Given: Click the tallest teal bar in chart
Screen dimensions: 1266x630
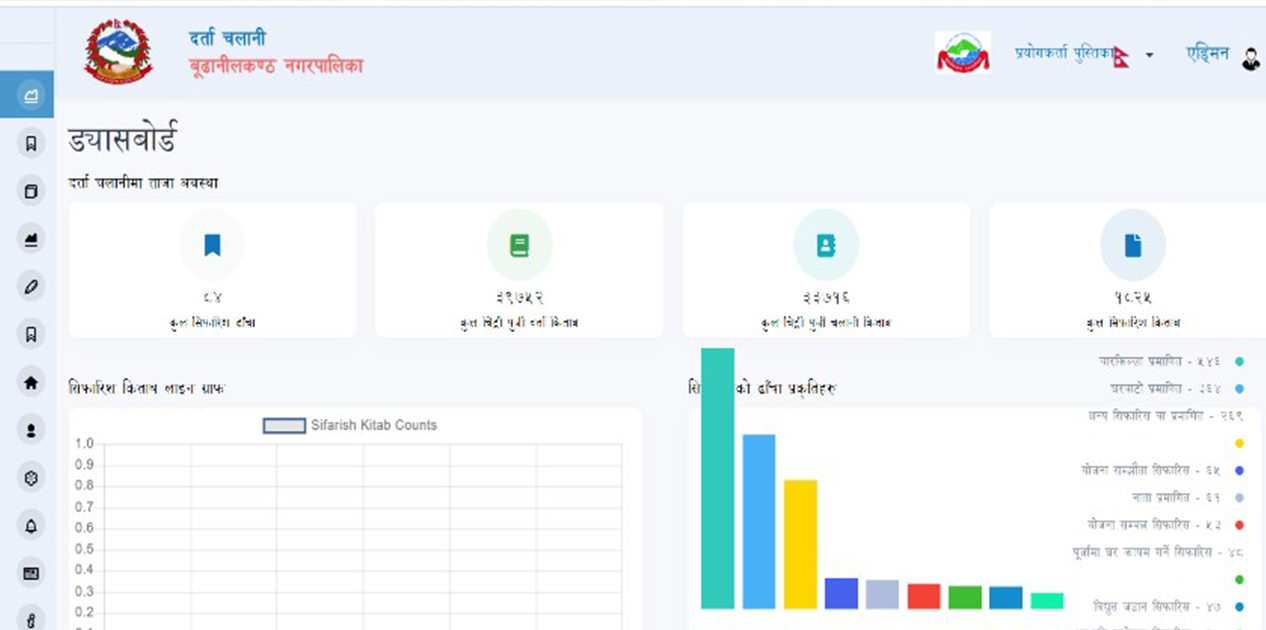Looking at the screenshot, I should tap(717, 478).
